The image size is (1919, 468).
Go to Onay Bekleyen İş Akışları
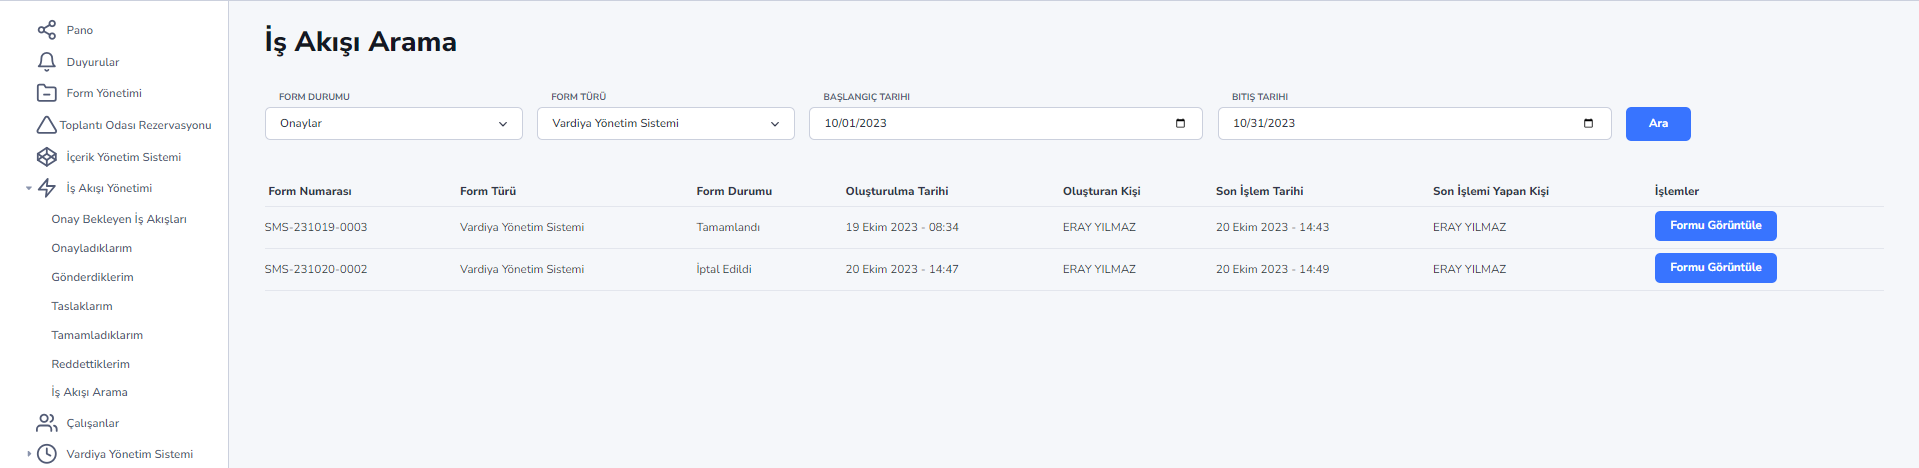119,219
